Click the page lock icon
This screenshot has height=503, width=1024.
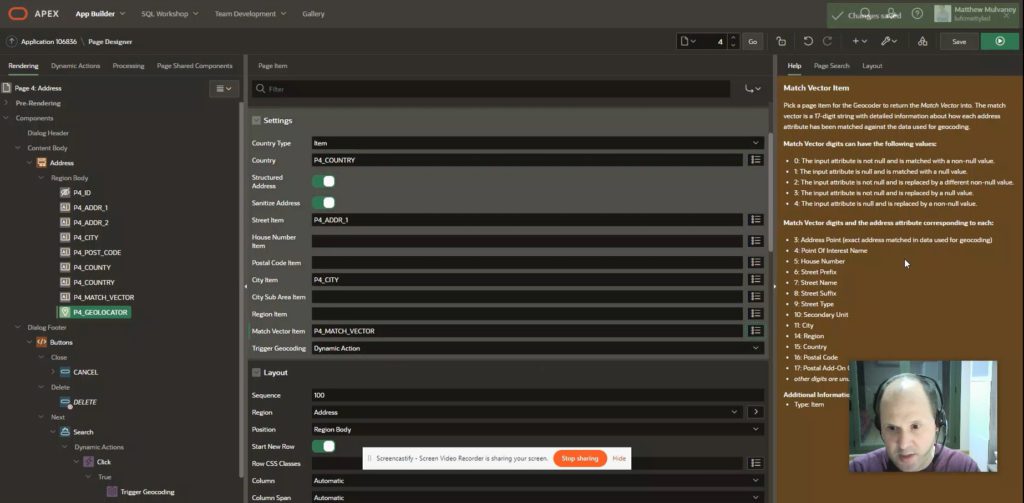coord(781,41)
